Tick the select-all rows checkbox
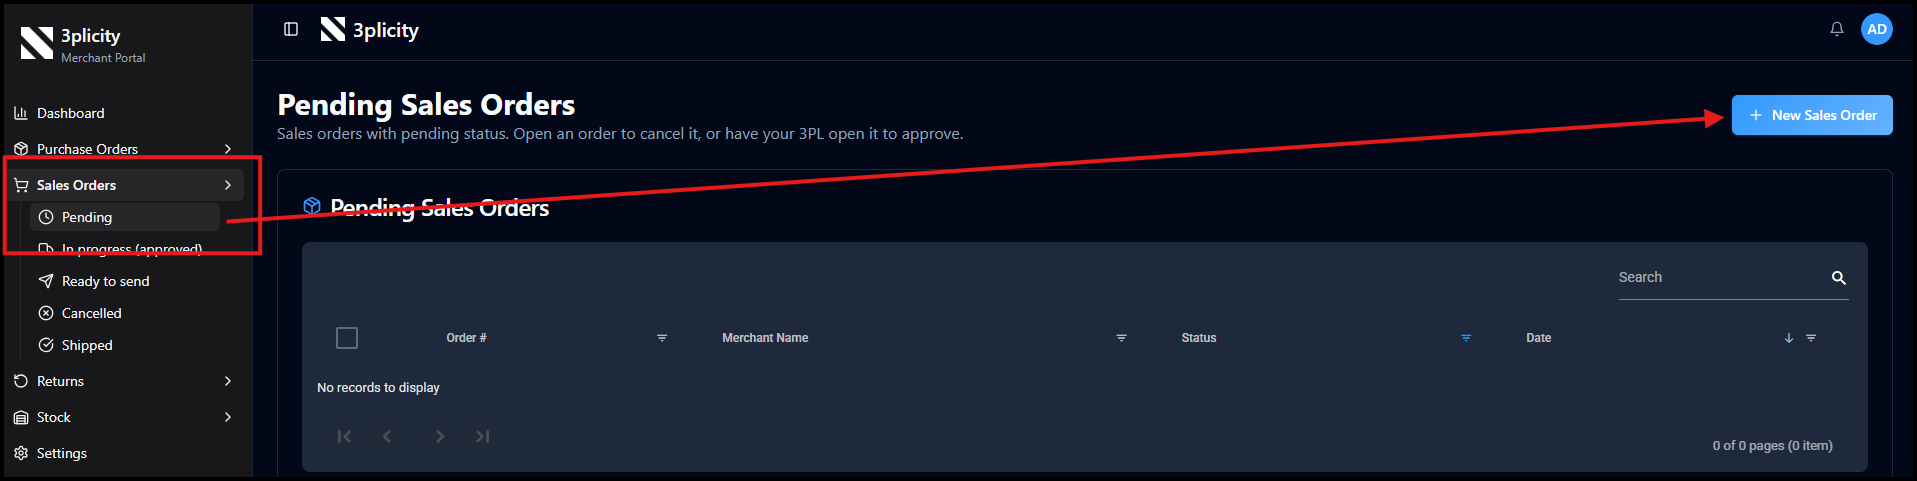The image size is (1917, 481). (347, 338)
